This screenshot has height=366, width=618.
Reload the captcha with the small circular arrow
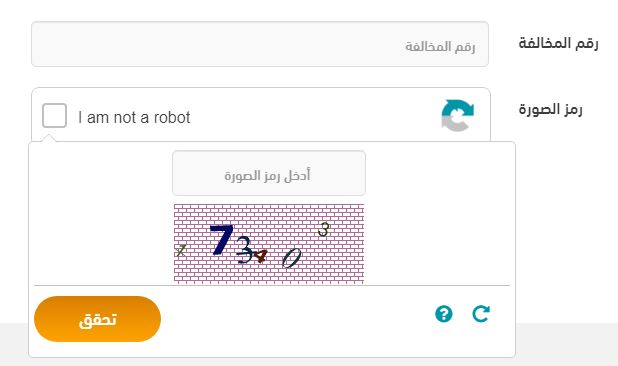(481, 314)
